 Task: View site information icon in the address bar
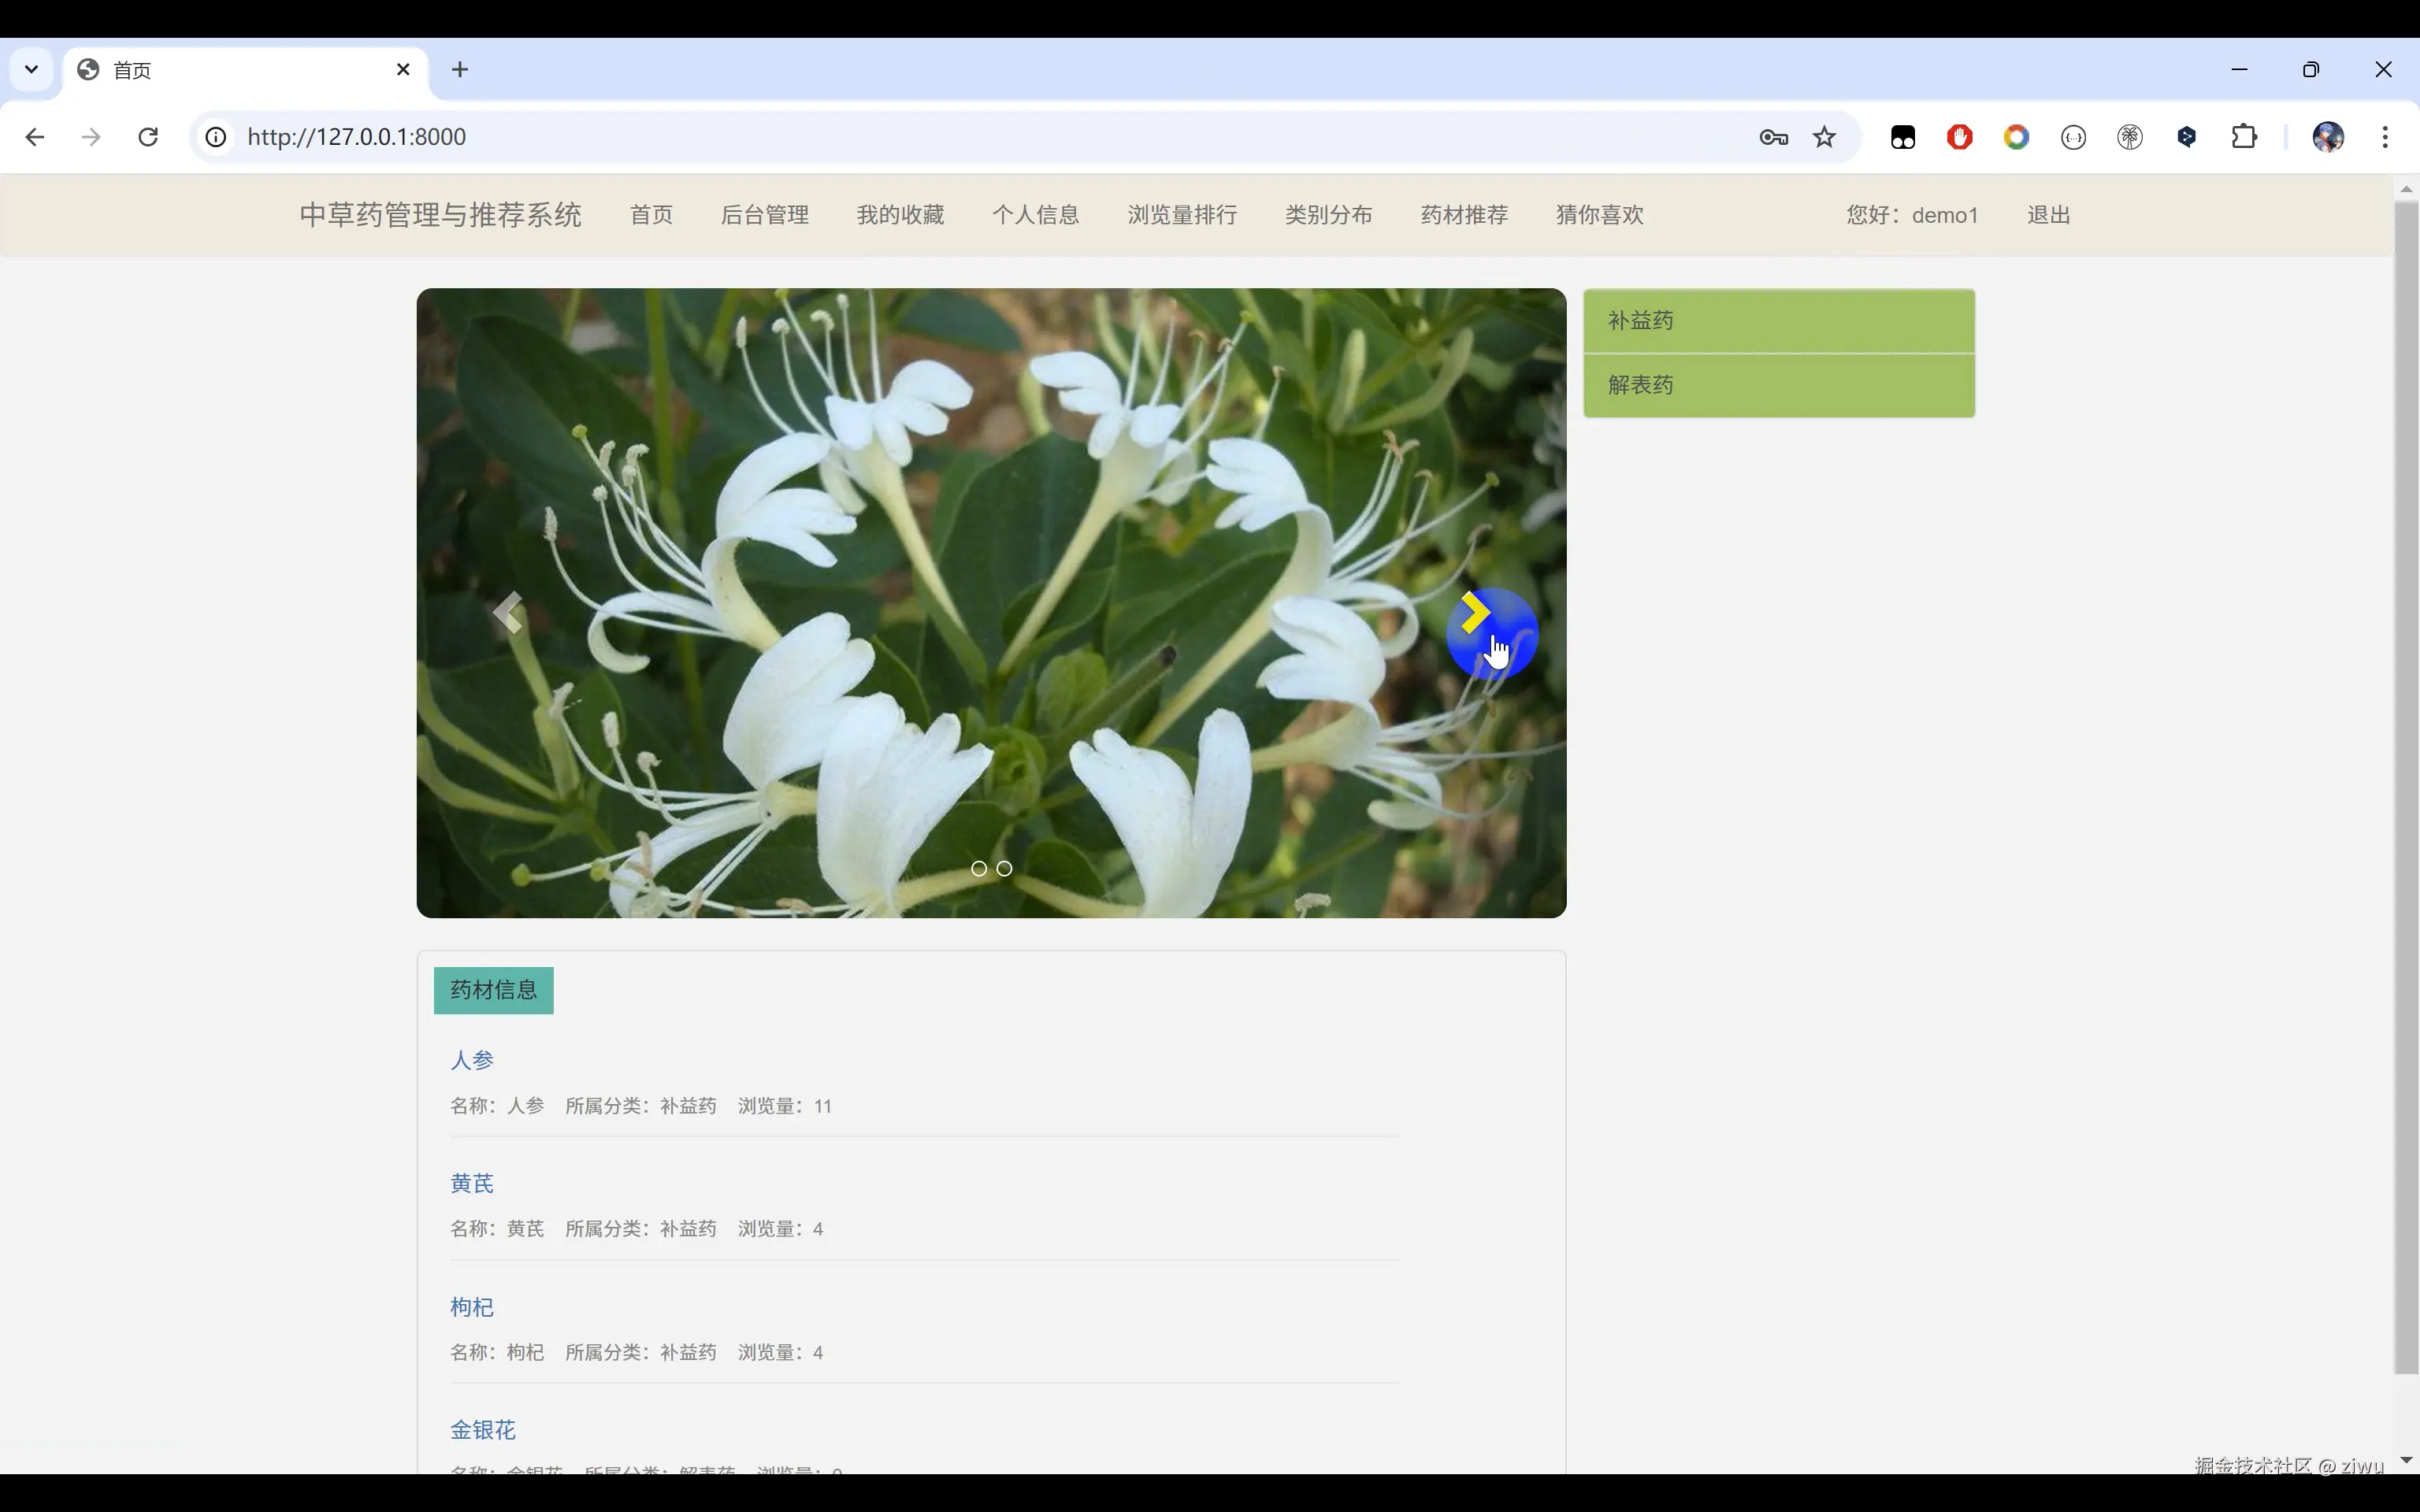[216, 137]
